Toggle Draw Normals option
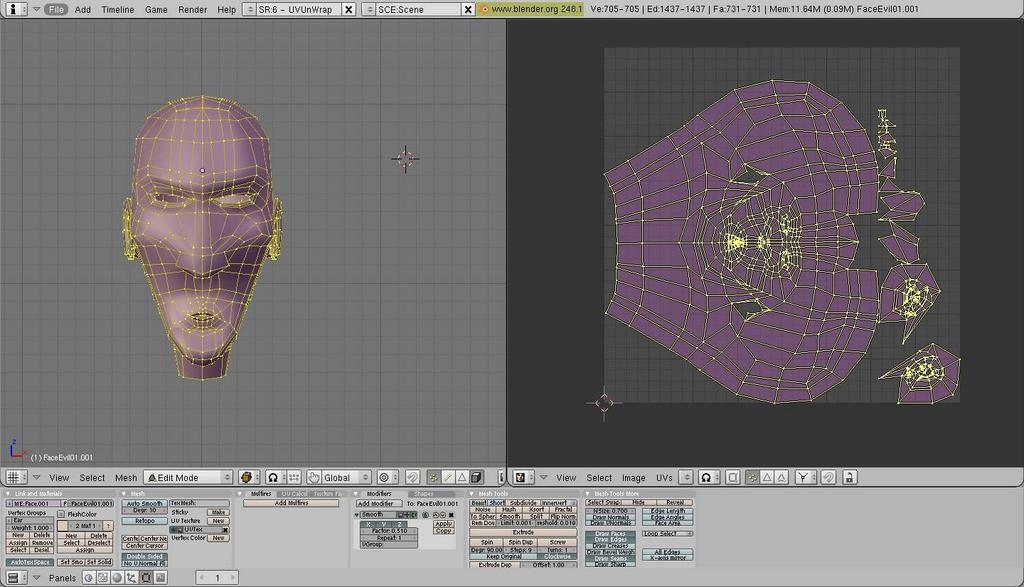Screen dimensions: 1024x587 tap(611, 517)
